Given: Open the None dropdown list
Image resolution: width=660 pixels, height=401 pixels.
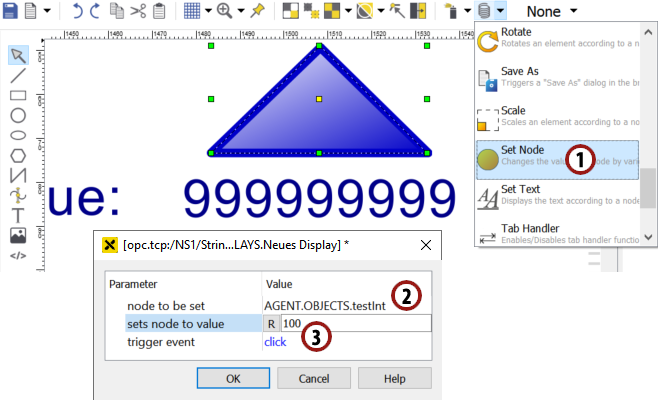Looking at the screenshot, I should coord(551,12).
